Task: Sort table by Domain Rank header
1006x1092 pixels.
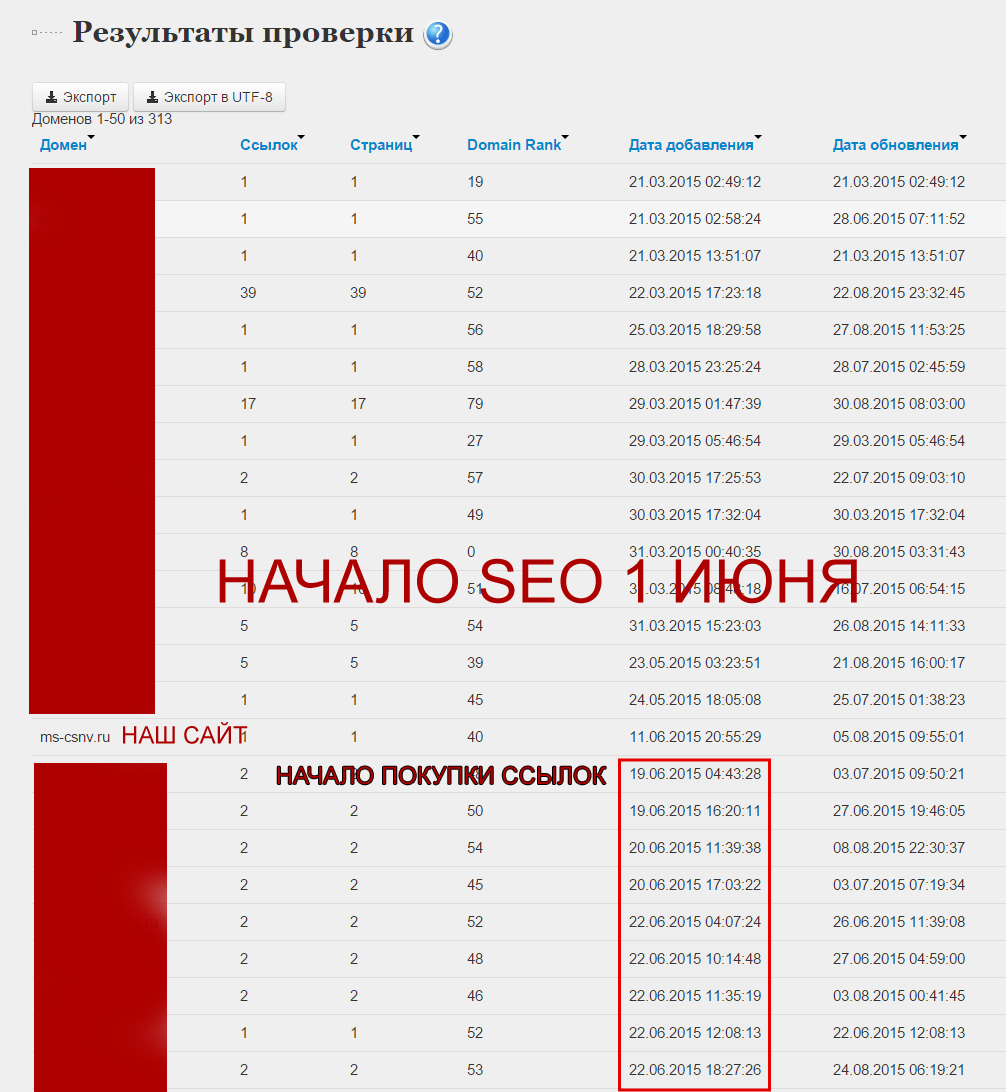Action: (514, 145)
